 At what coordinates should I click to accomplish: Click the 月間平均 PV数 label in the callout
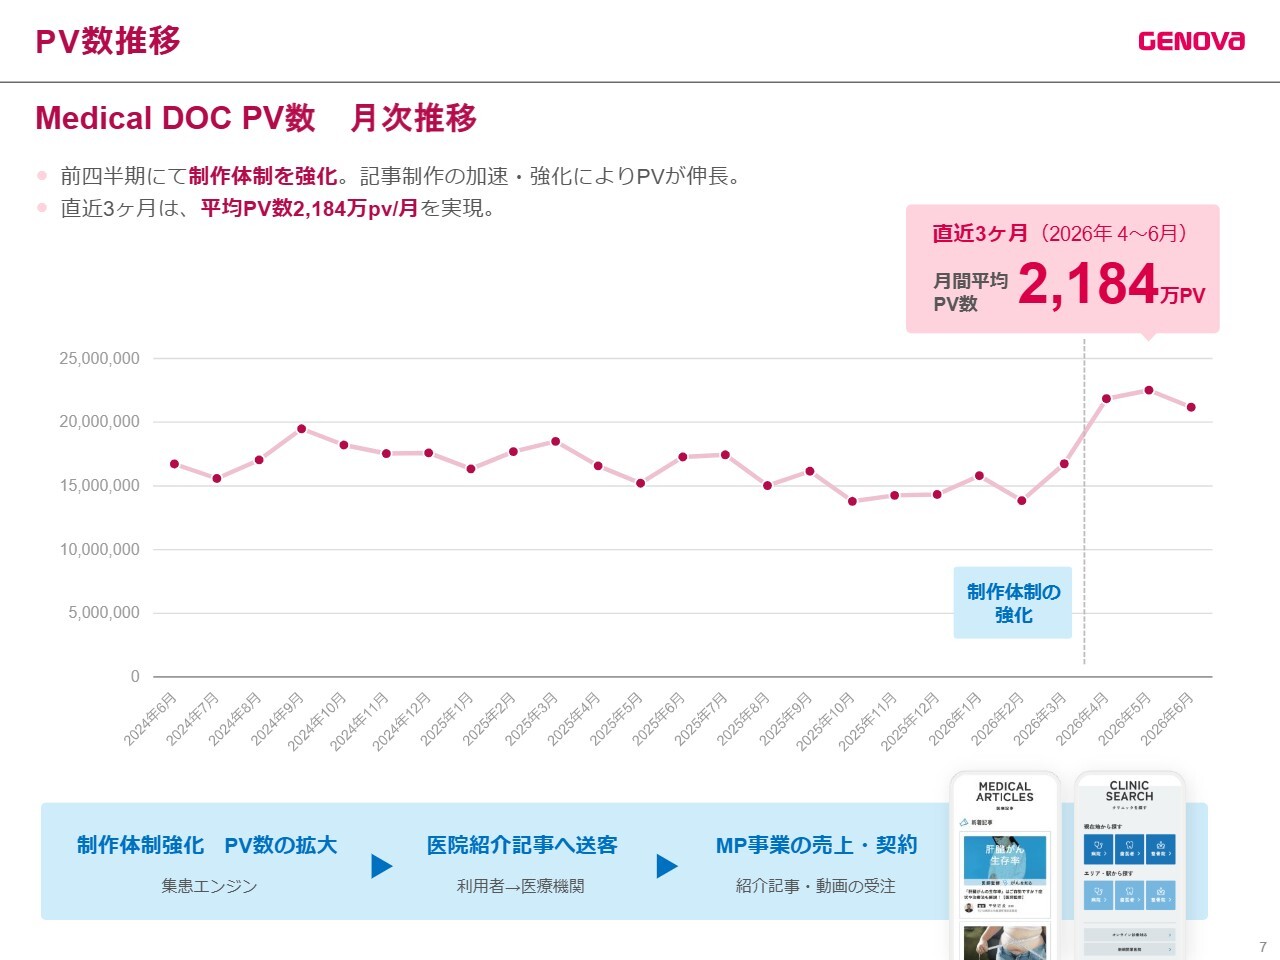point(970,292)
